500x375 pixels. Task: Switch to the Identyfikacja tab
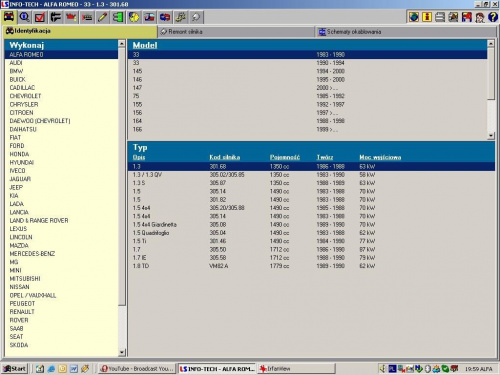click(x=79, y=31)
